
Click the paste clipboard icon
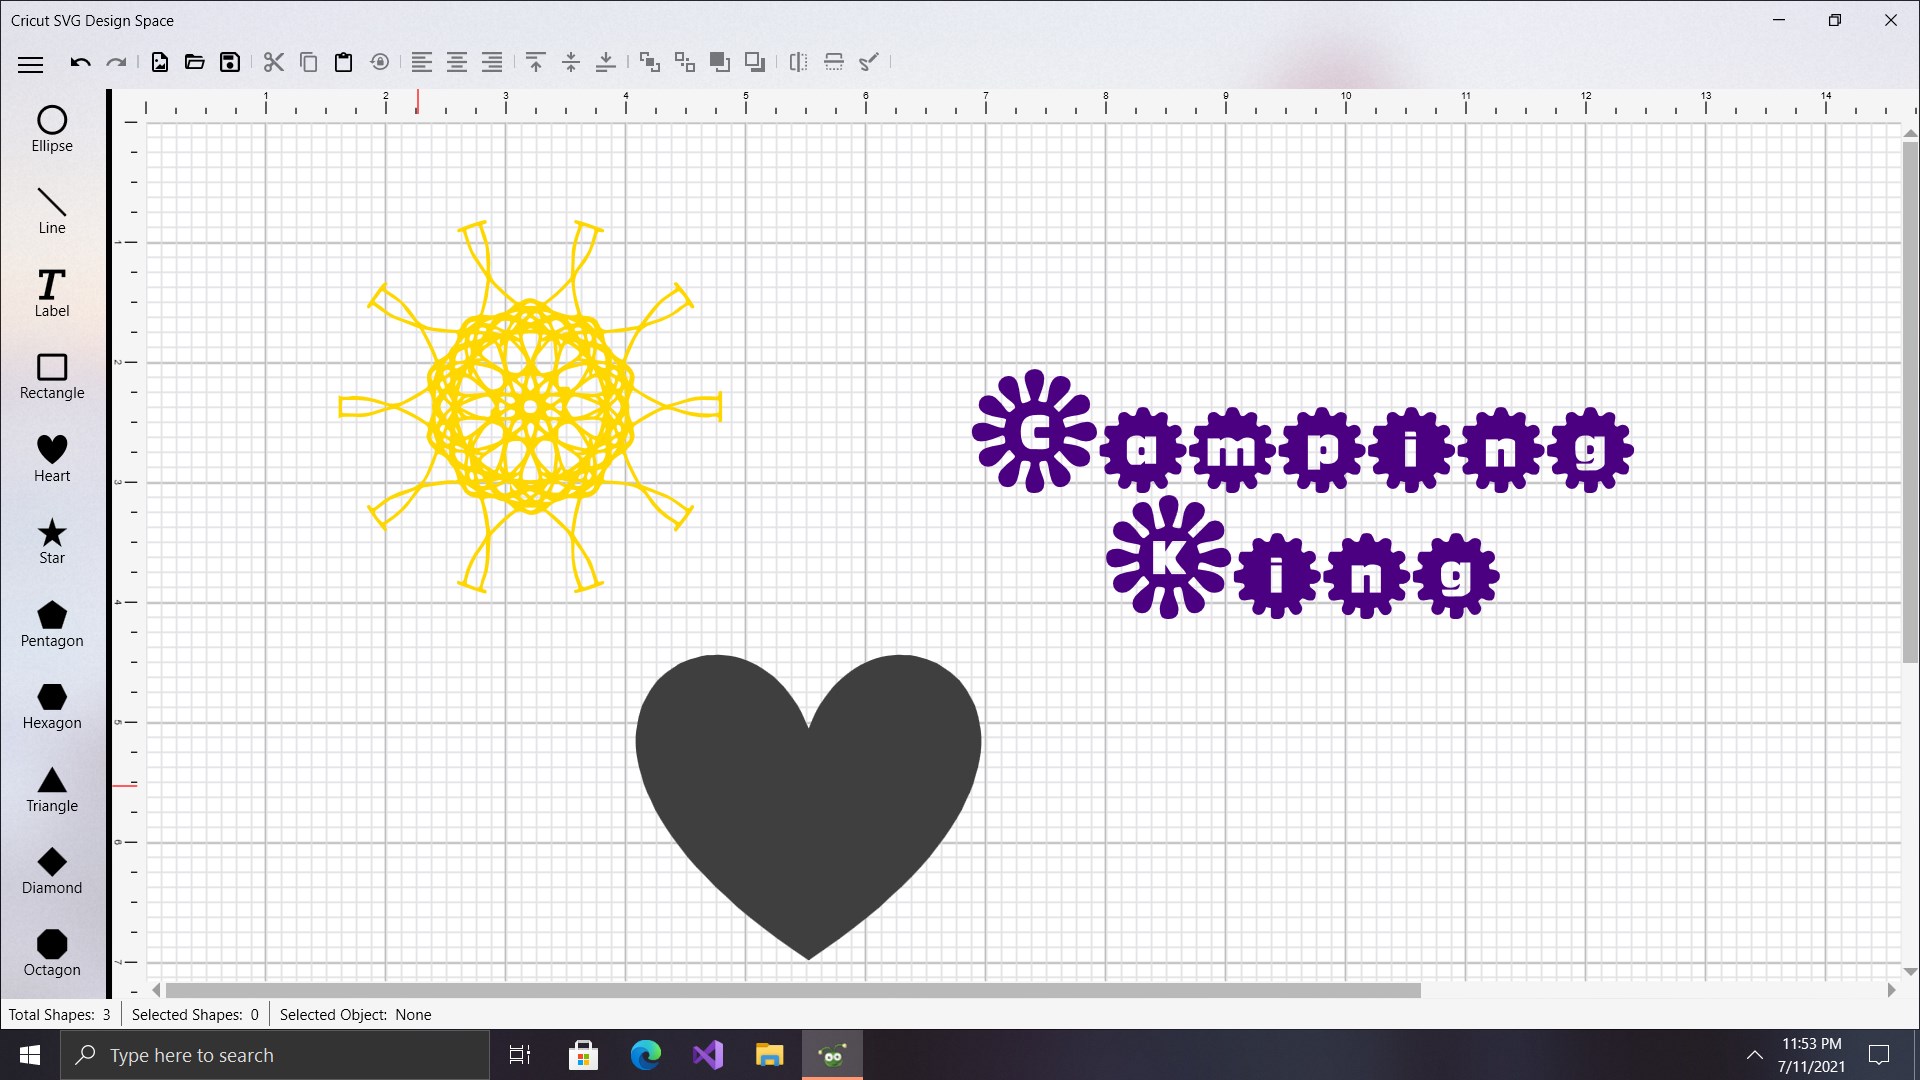click(x=343, y=62)
